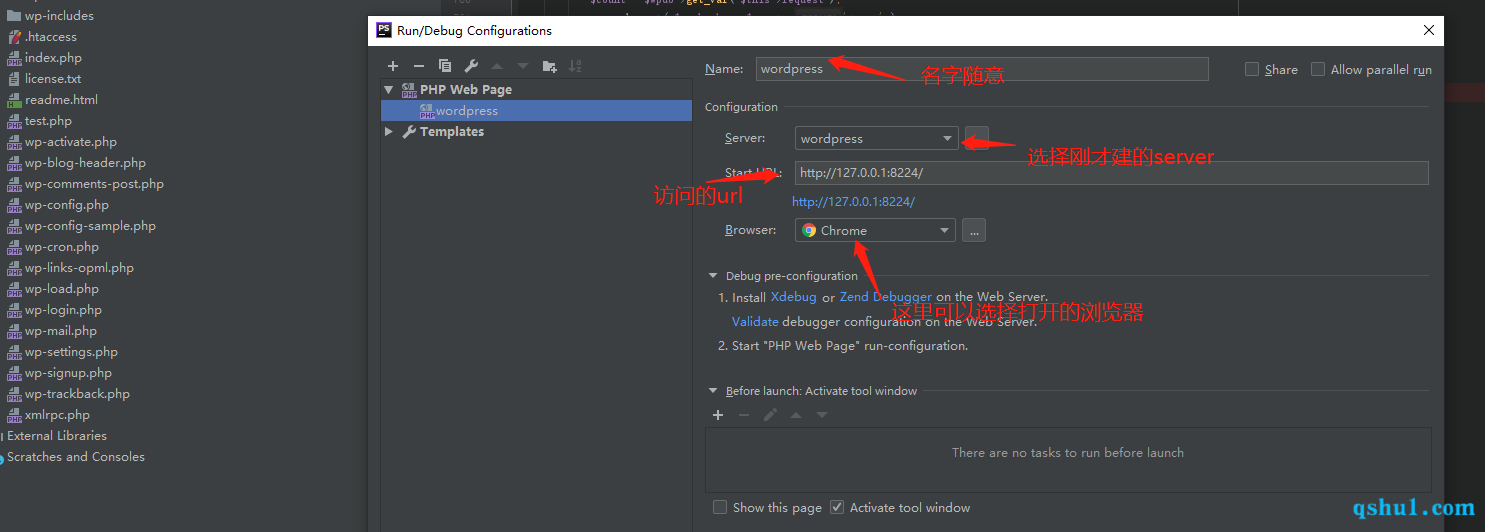Open the blue http://127.0.0.1:8224/ link
Viewport: 1485px width, 532px height.
click(x=853, y=202)
